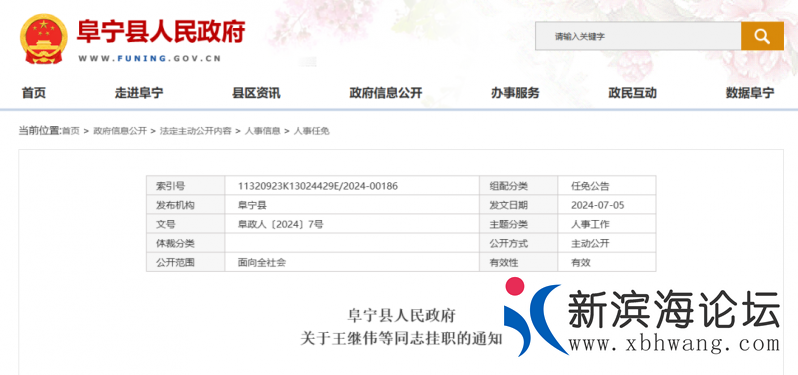Click the 公开方式 label cell
Screen dimensions: 798x375
coord(519,244)
